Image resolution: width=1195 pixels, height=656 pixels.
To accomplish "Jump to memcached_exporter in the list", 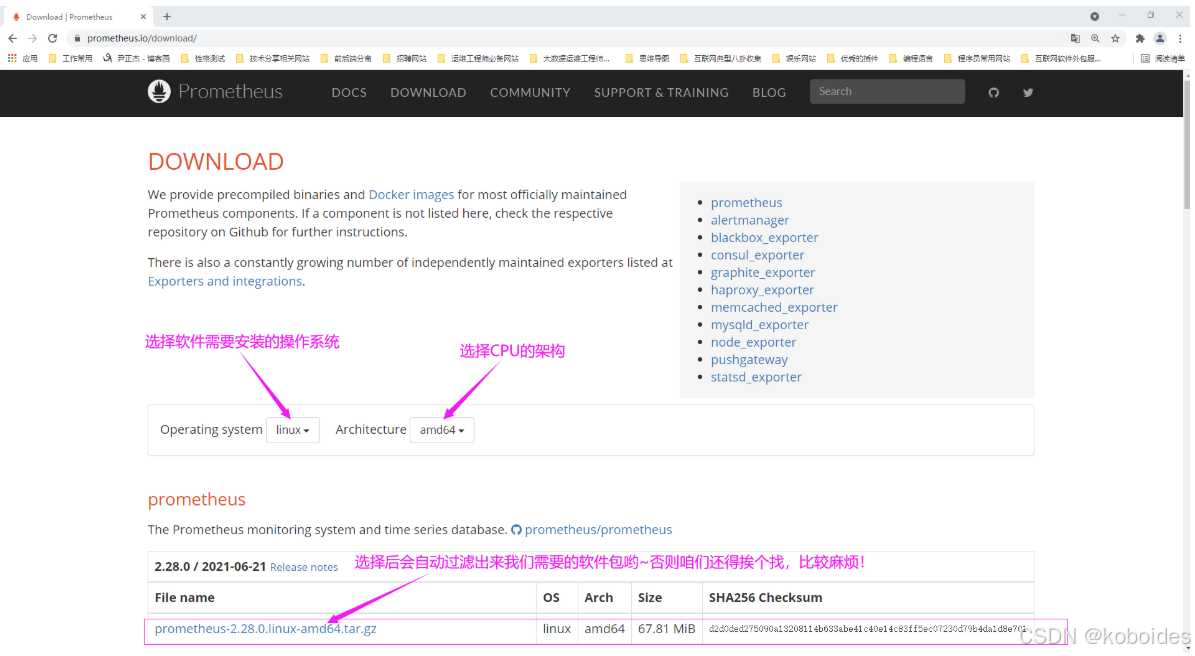I will click(x=774, y=308).
